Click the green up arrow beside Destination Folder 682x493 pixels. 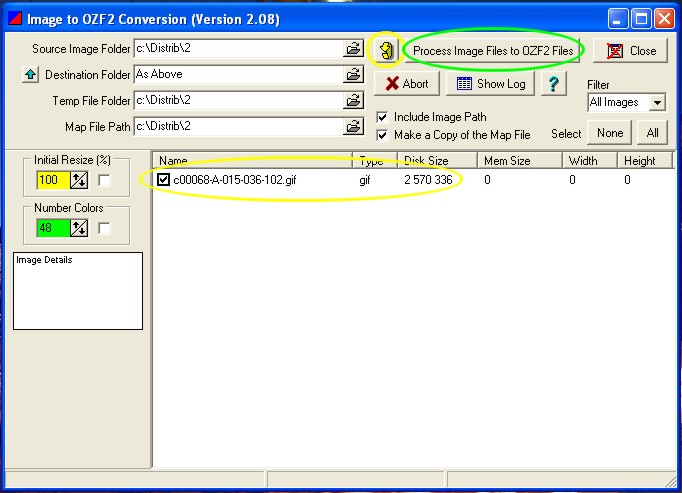pos(30,75)
